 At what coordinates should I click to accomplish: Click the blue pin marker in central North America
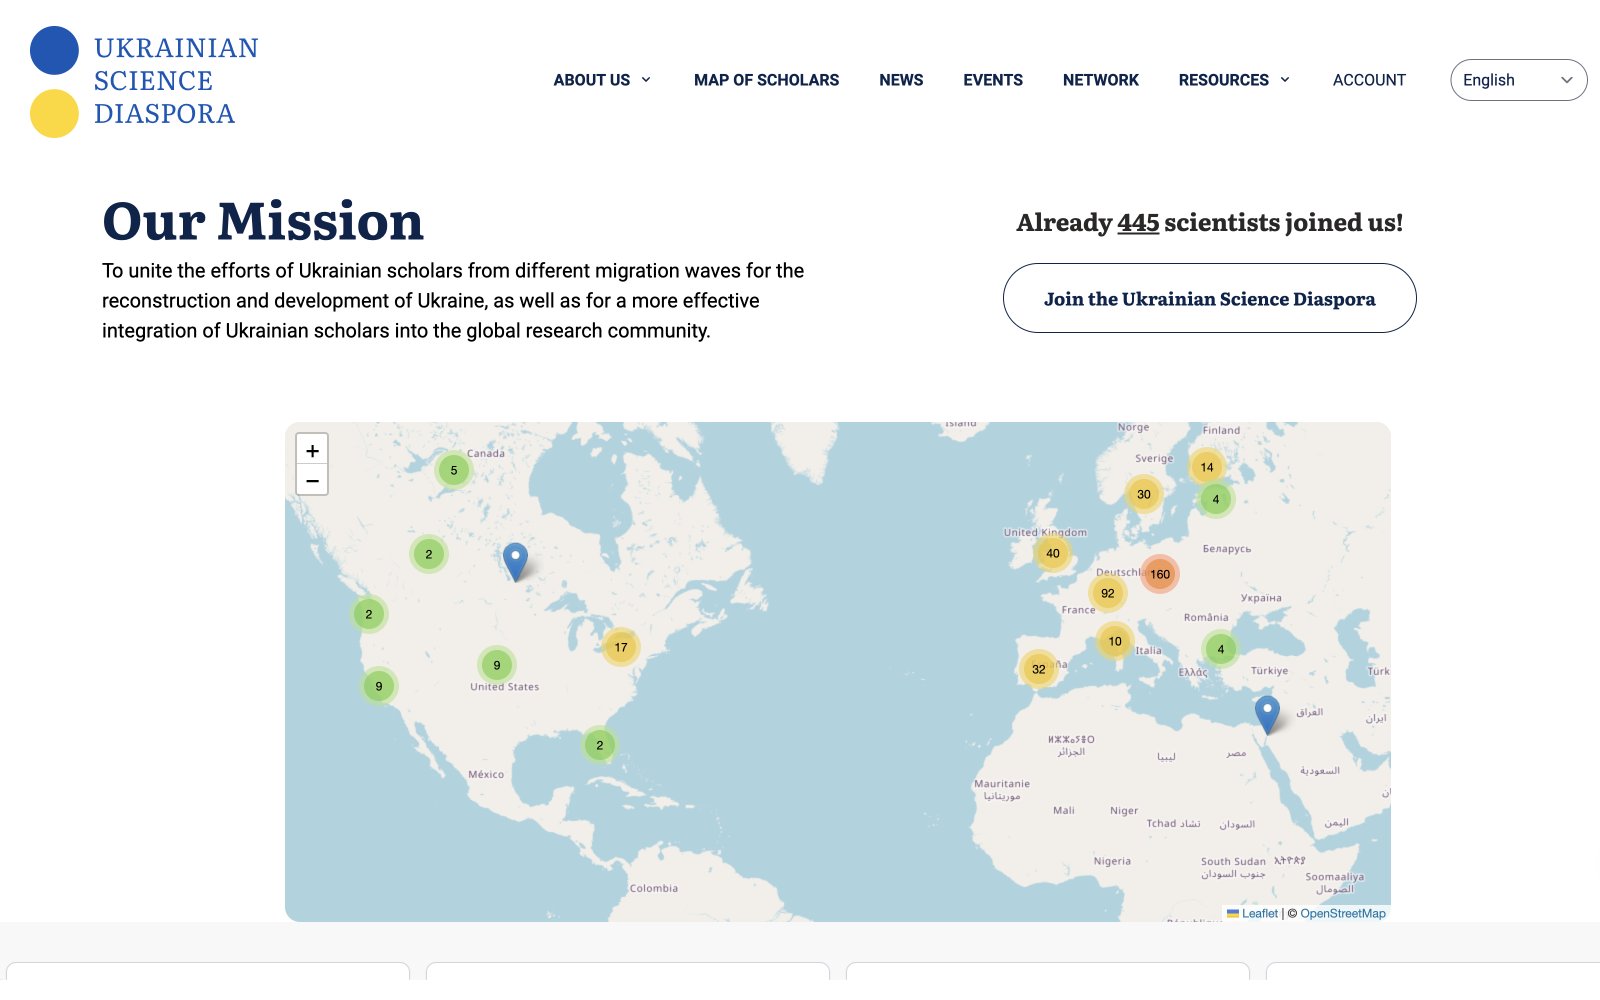point(515,562)
